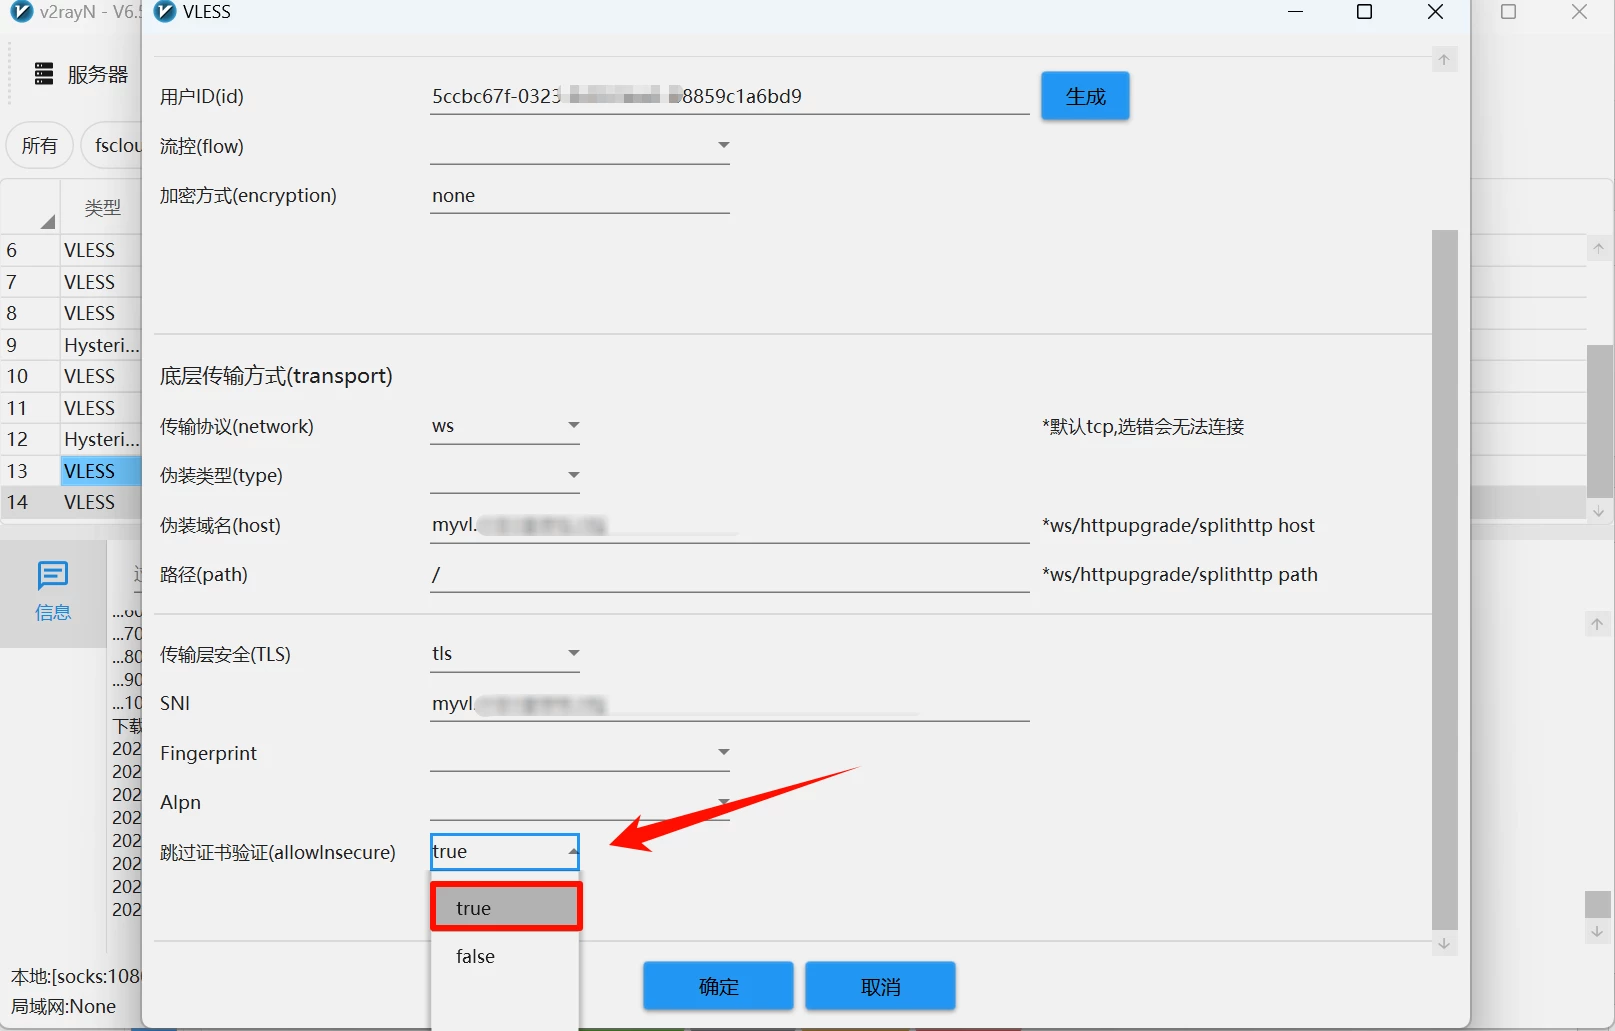1615x1031 pixels.
Task: Switch to the 所有 group tab
Action: [40, 146]
